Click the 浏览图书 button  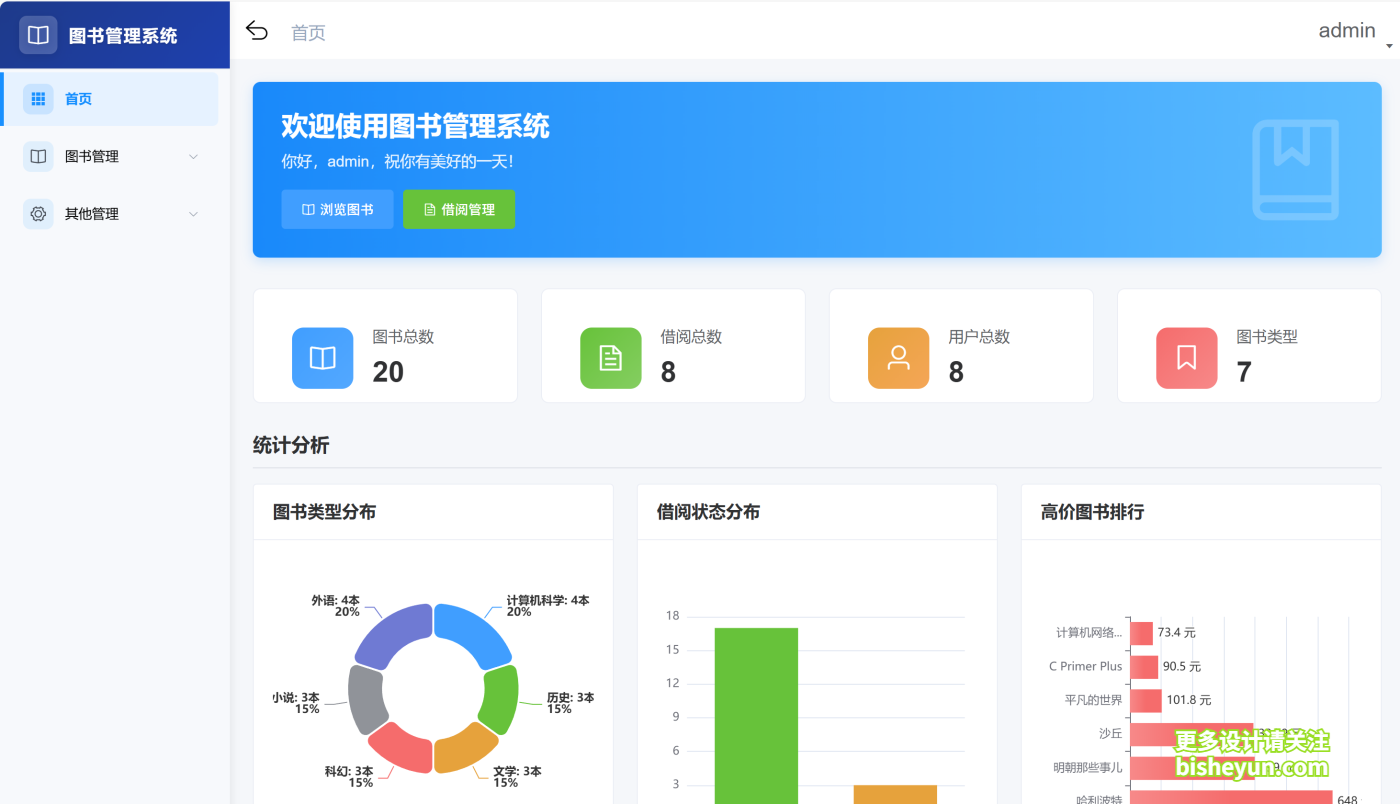pyautogui.click(x=337, y=209)
